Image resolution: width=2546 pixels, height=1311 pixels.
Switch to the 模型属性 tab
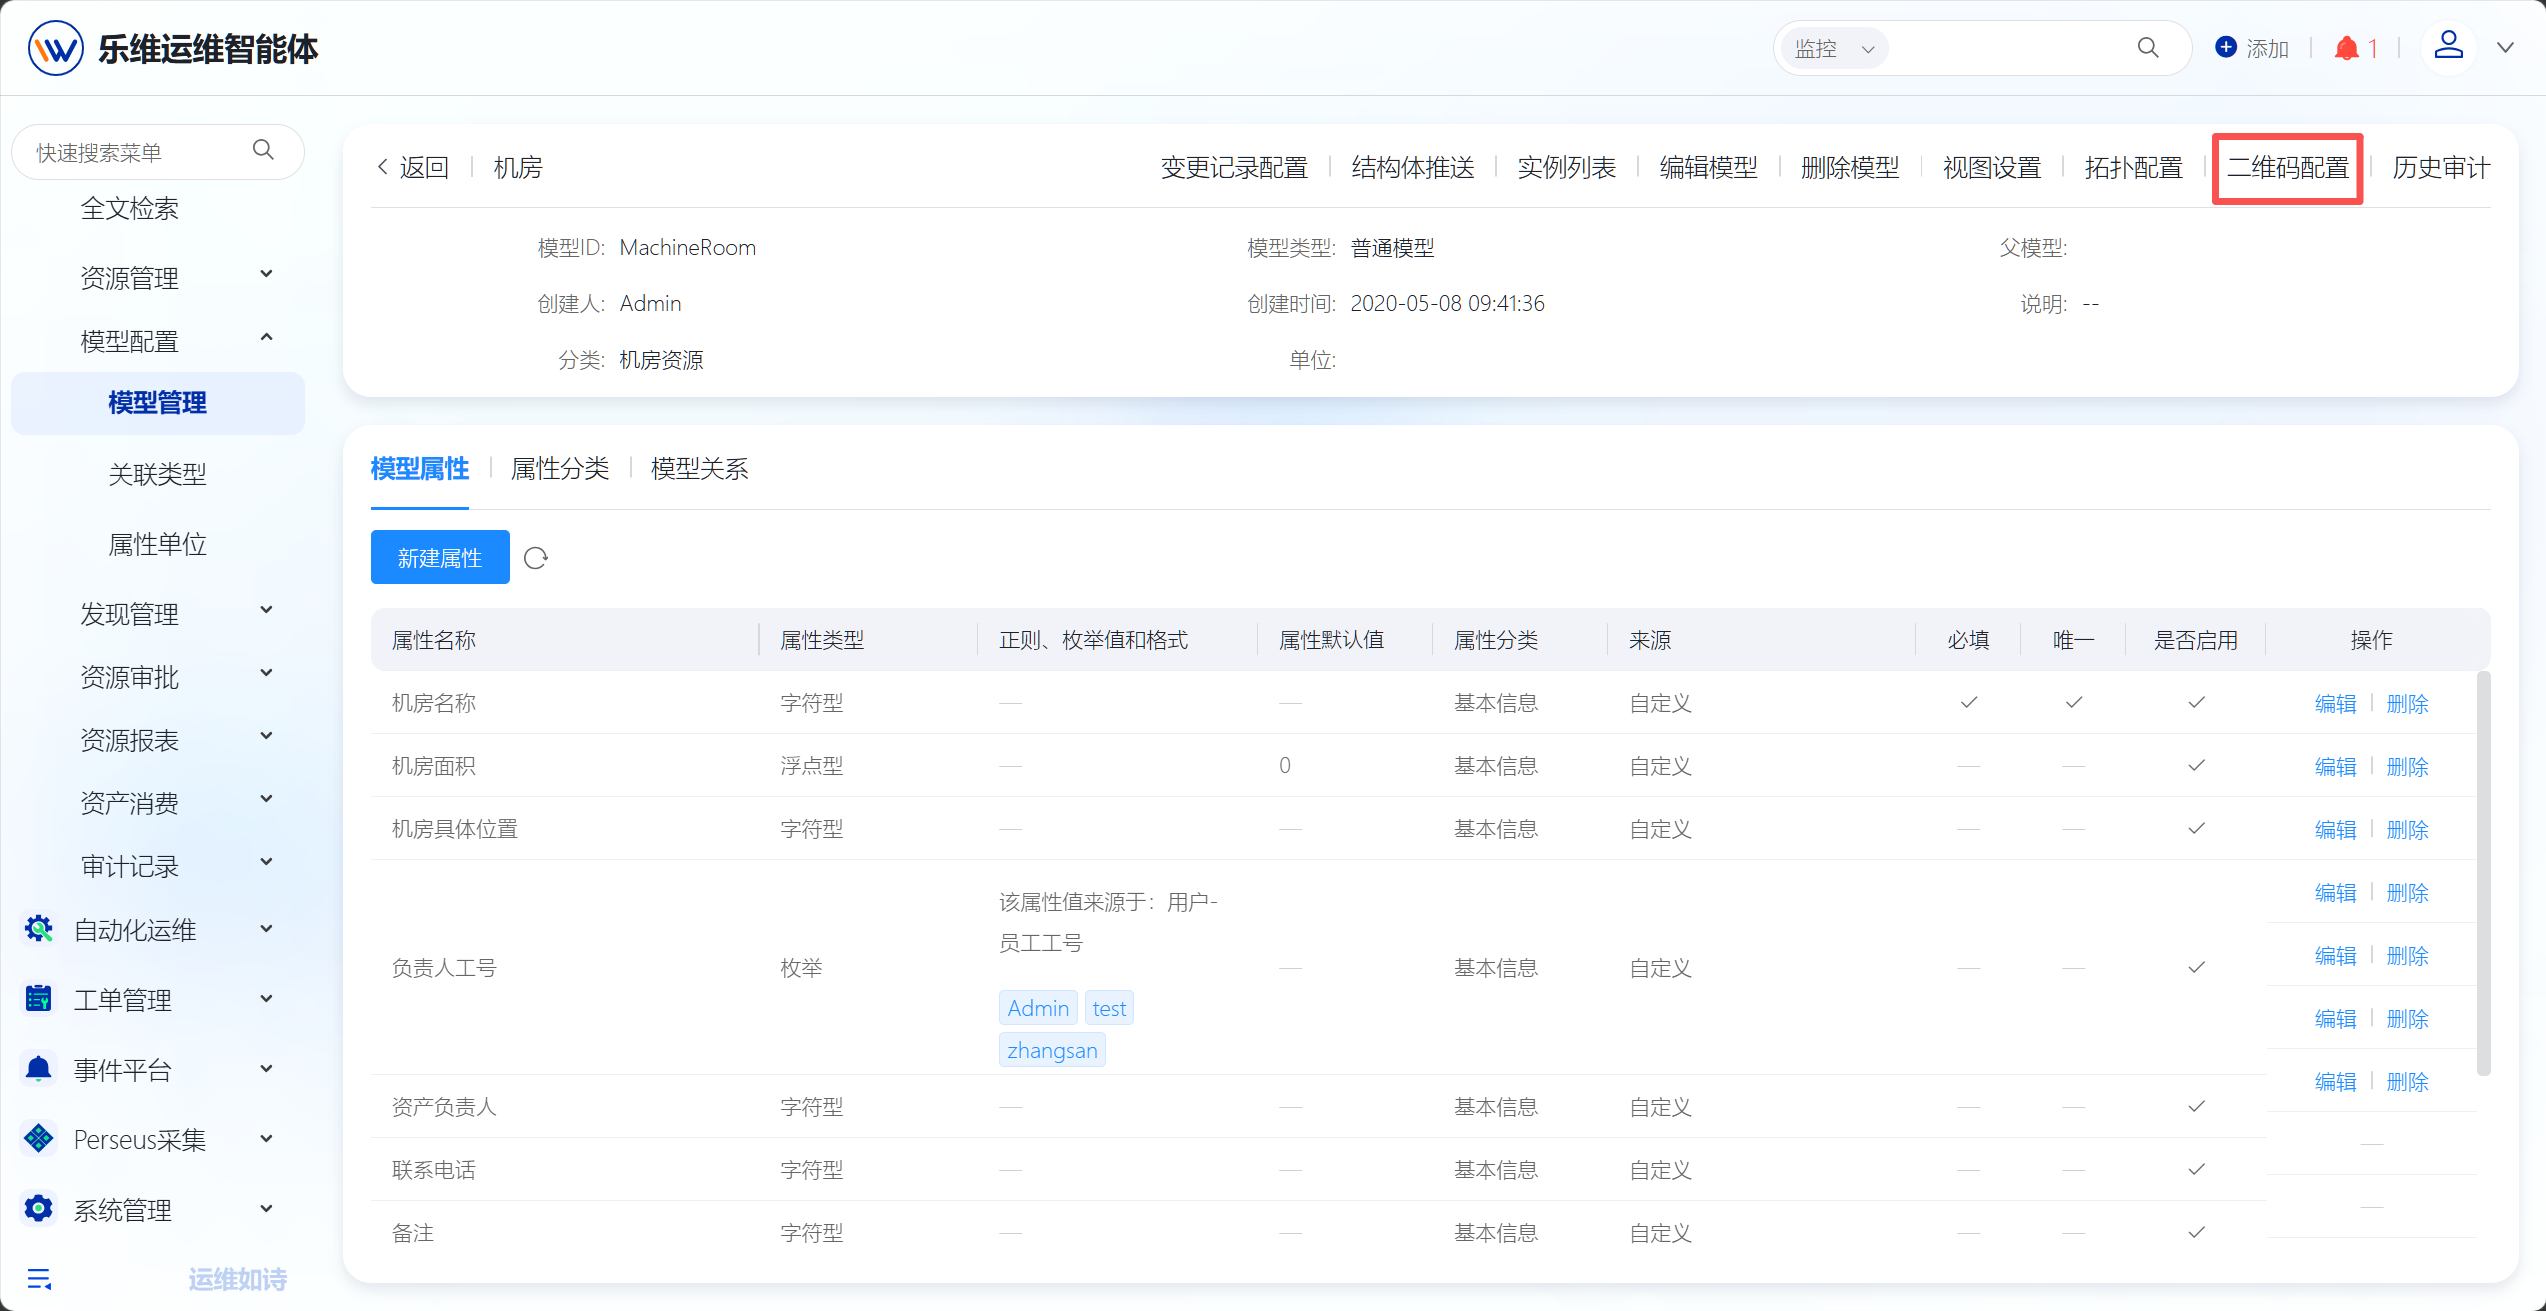pos(420,468)
